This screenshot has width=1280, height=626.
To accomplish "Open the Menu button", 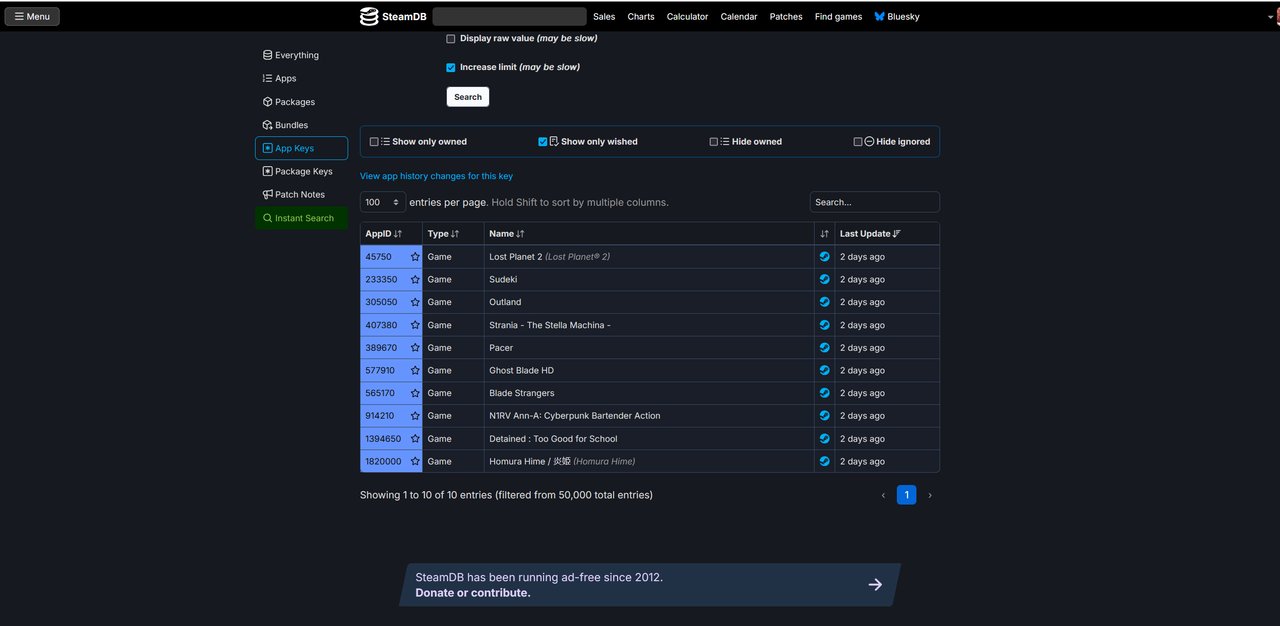I will 32,17.
